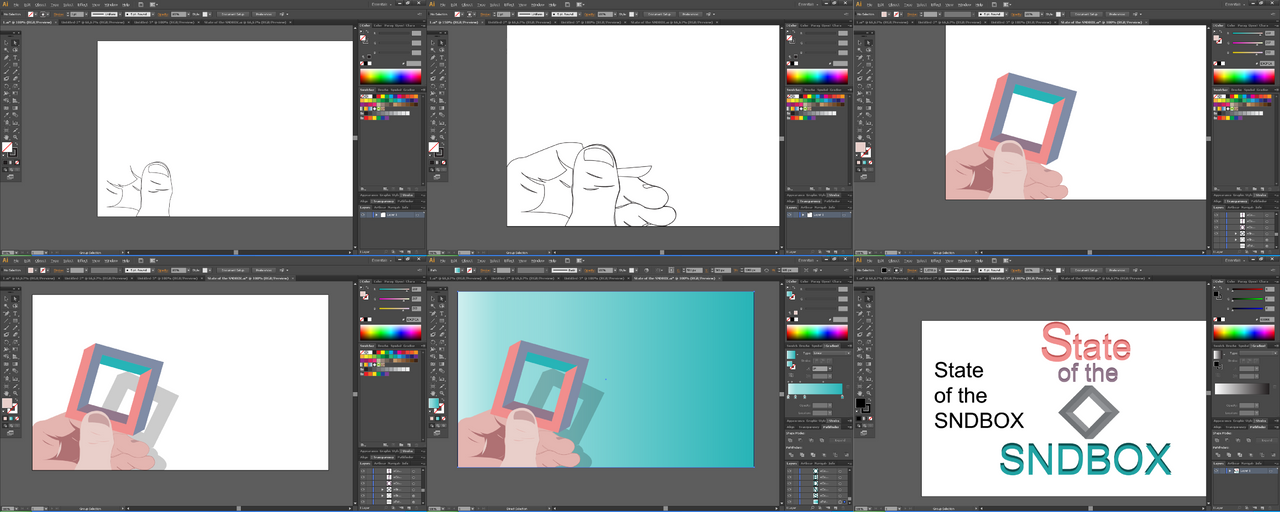The height and width of the screenshot is (512, 1280).
Task: Pick the Pen tool in thumb-only sketch window
Action: coord(6,57)
